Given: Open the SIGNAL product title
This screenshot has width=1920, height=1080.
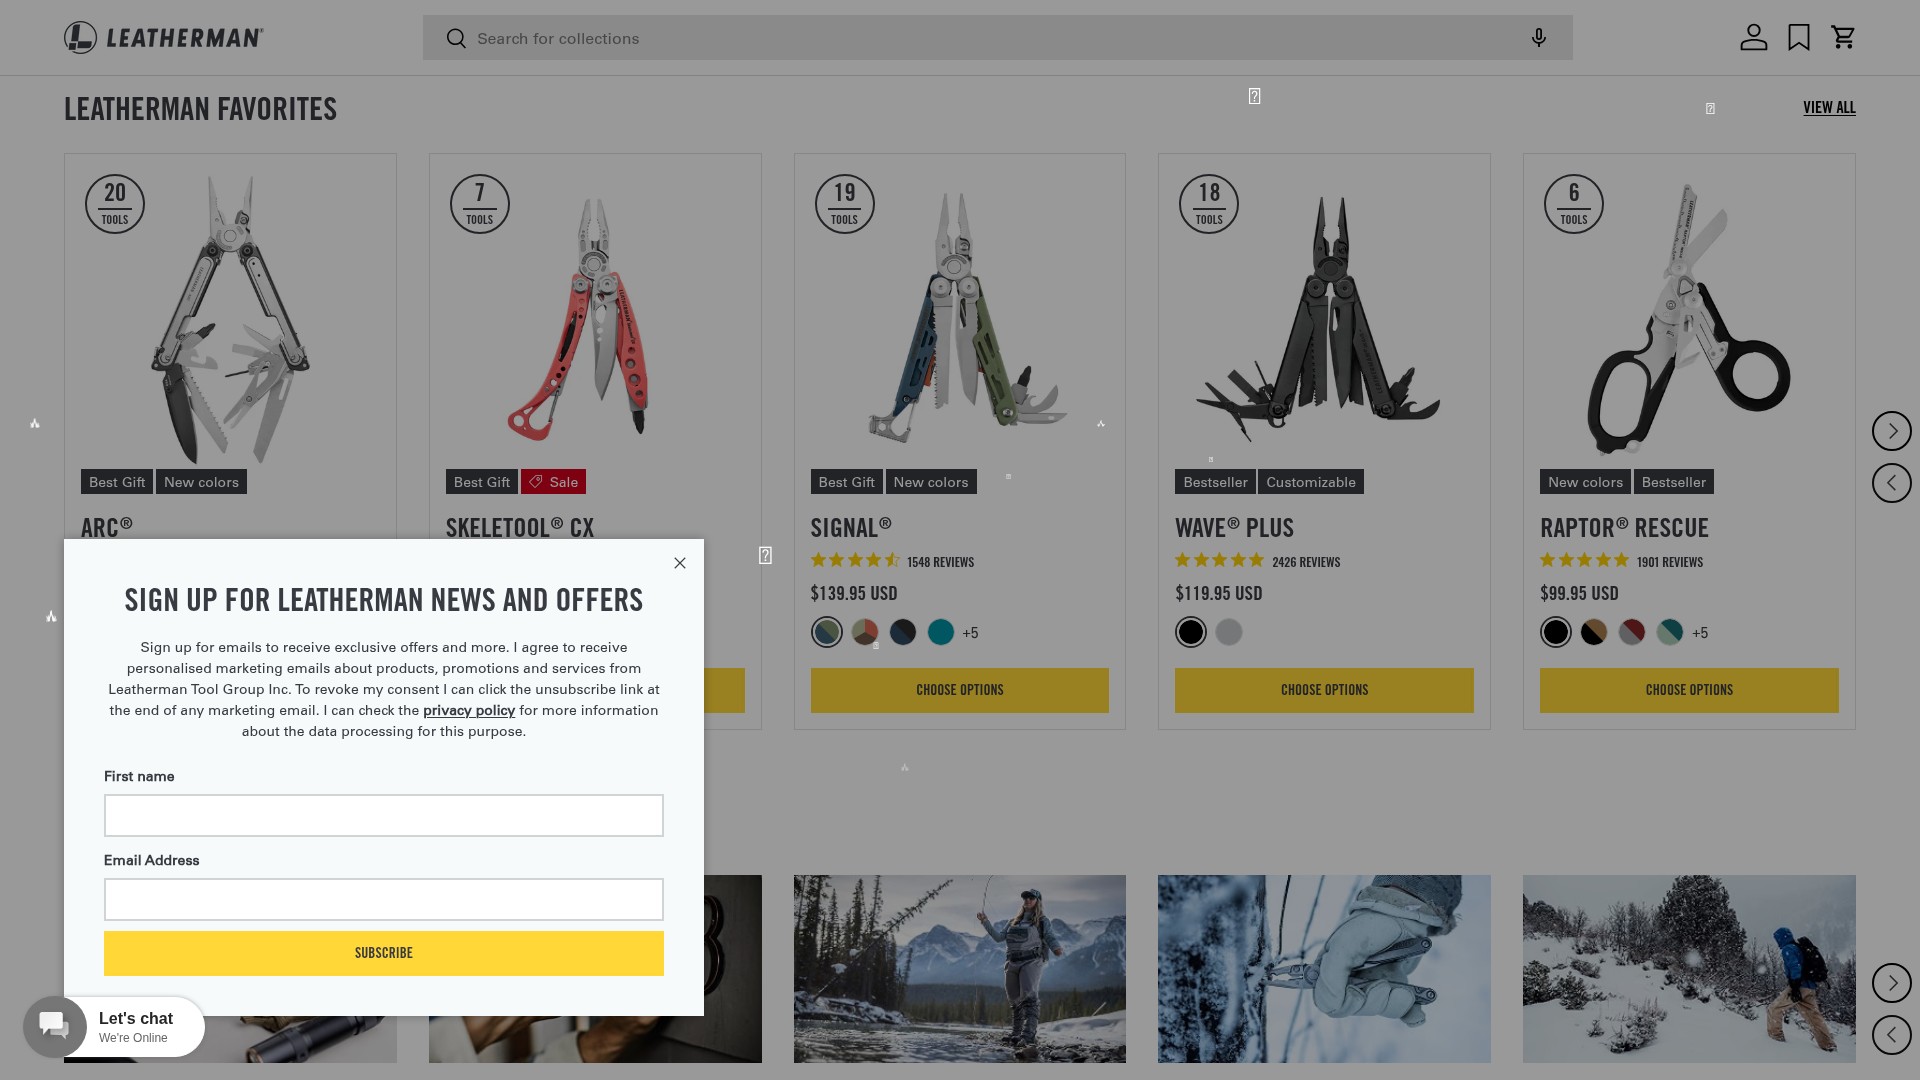Looking at the screenshot, I should click(851, 528).
